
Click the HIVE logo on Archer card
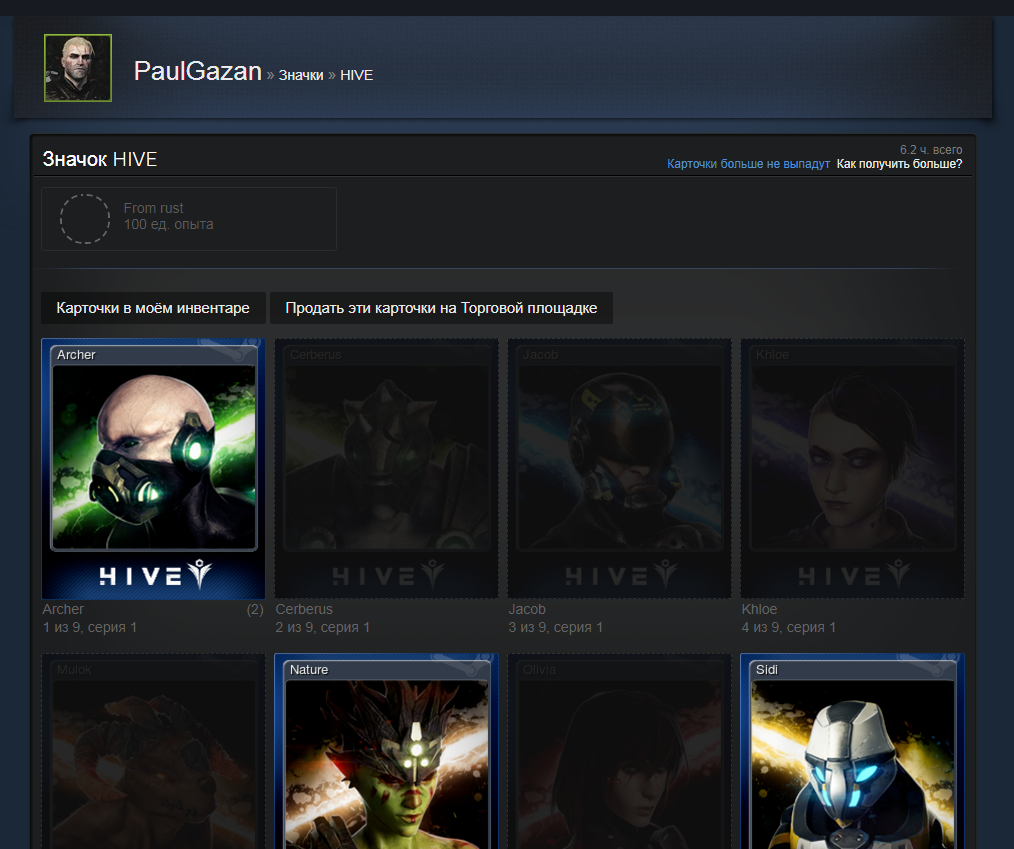pos(155,574)
